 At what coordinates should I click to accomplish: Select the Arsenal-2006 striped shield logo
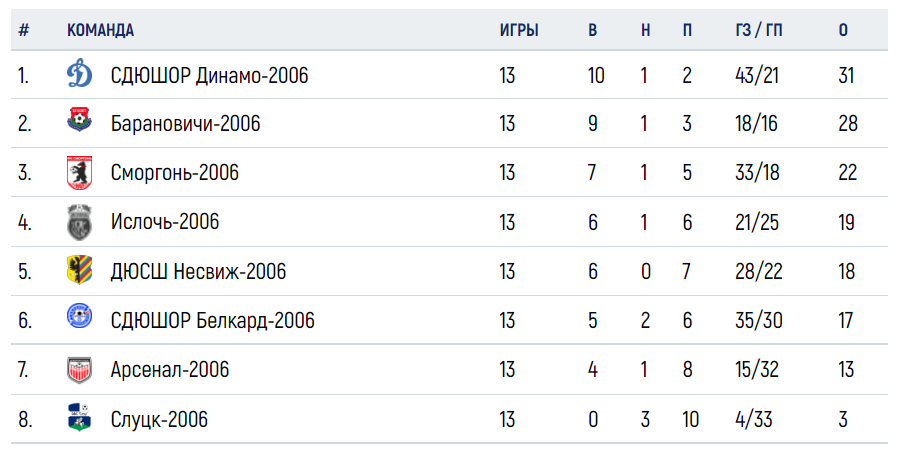point(80,370)
